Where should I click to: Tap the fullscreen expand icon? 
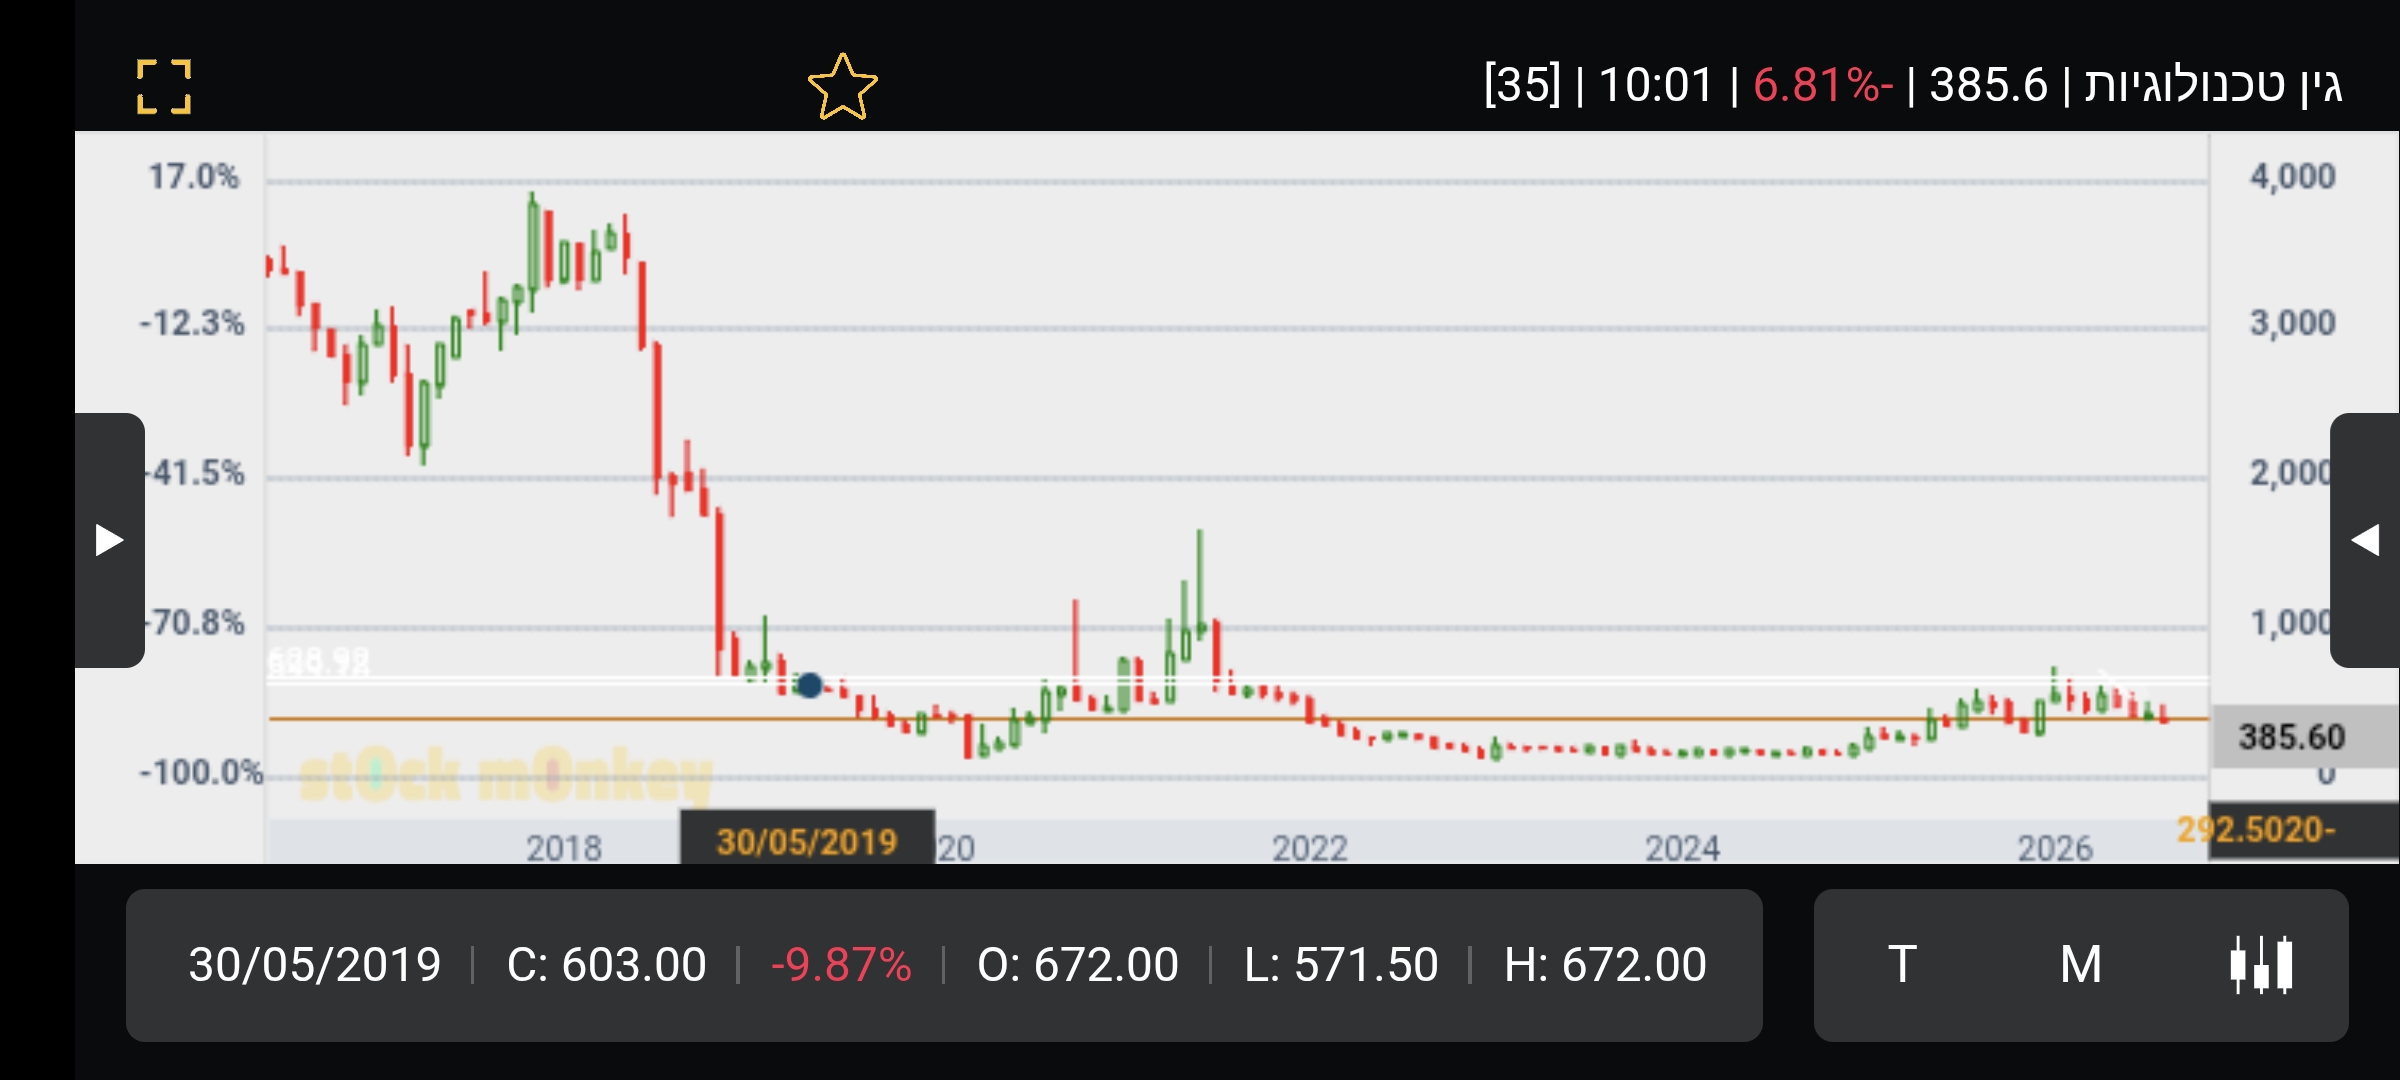[164, 86]
